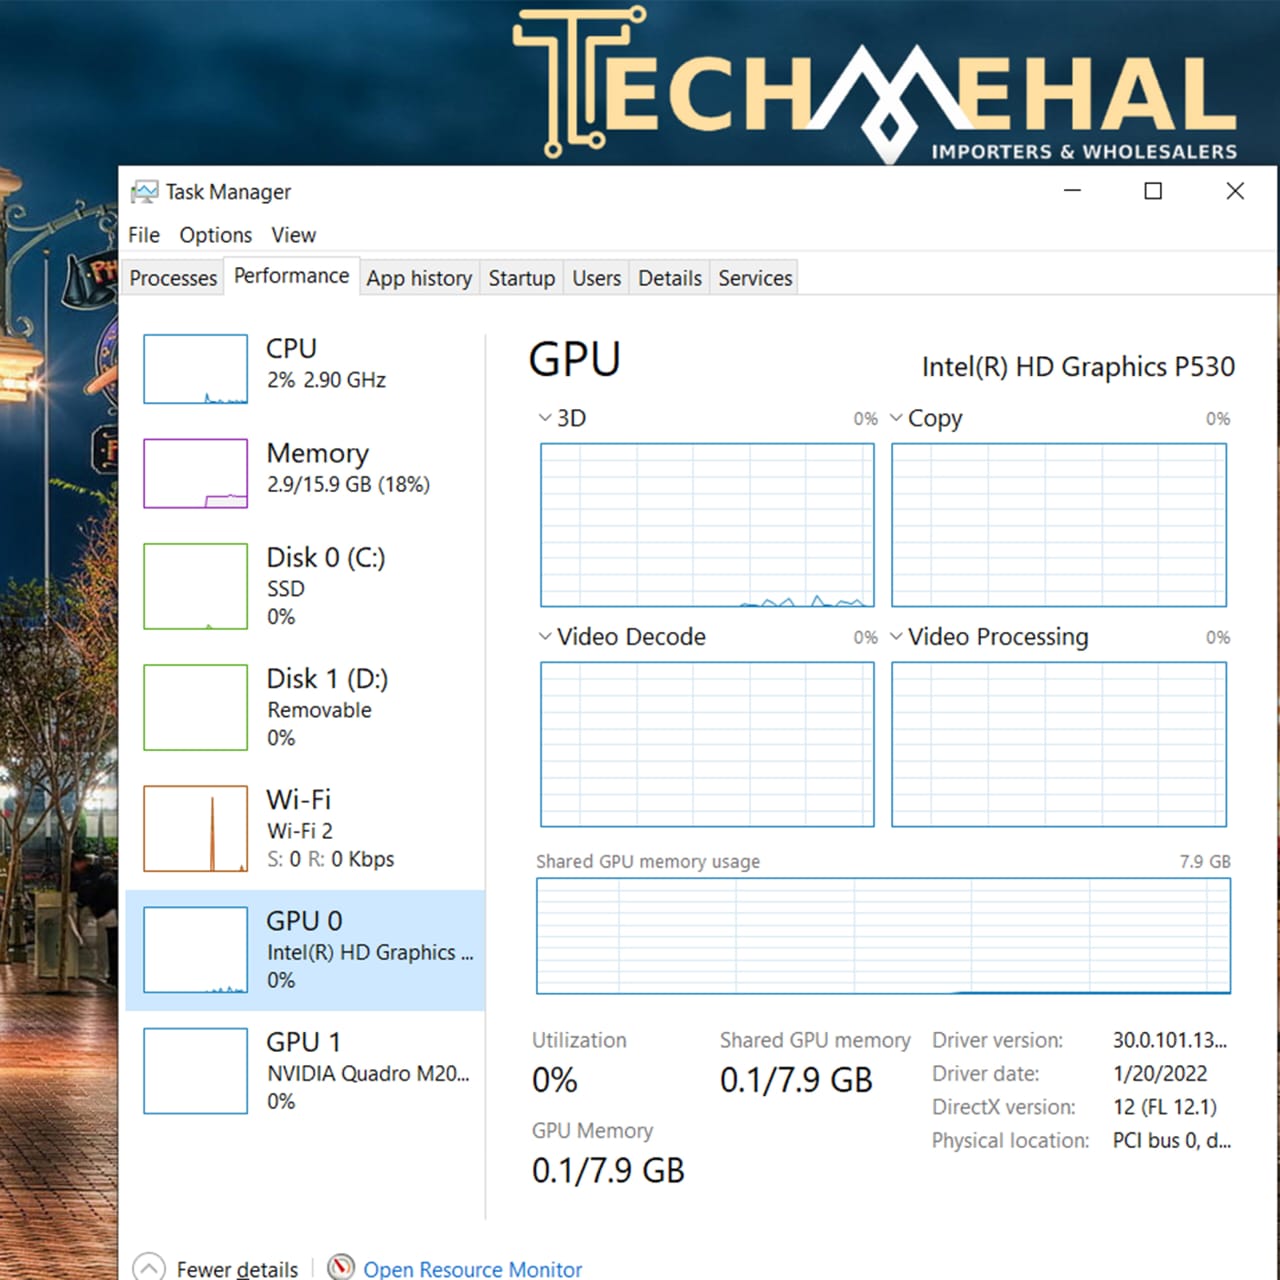Image resolution: width=1280 pixels, height=1280 pixels.
Task: Select the GPU 0 mini graph
Action: pyautogui.click(x=195, y=949)
